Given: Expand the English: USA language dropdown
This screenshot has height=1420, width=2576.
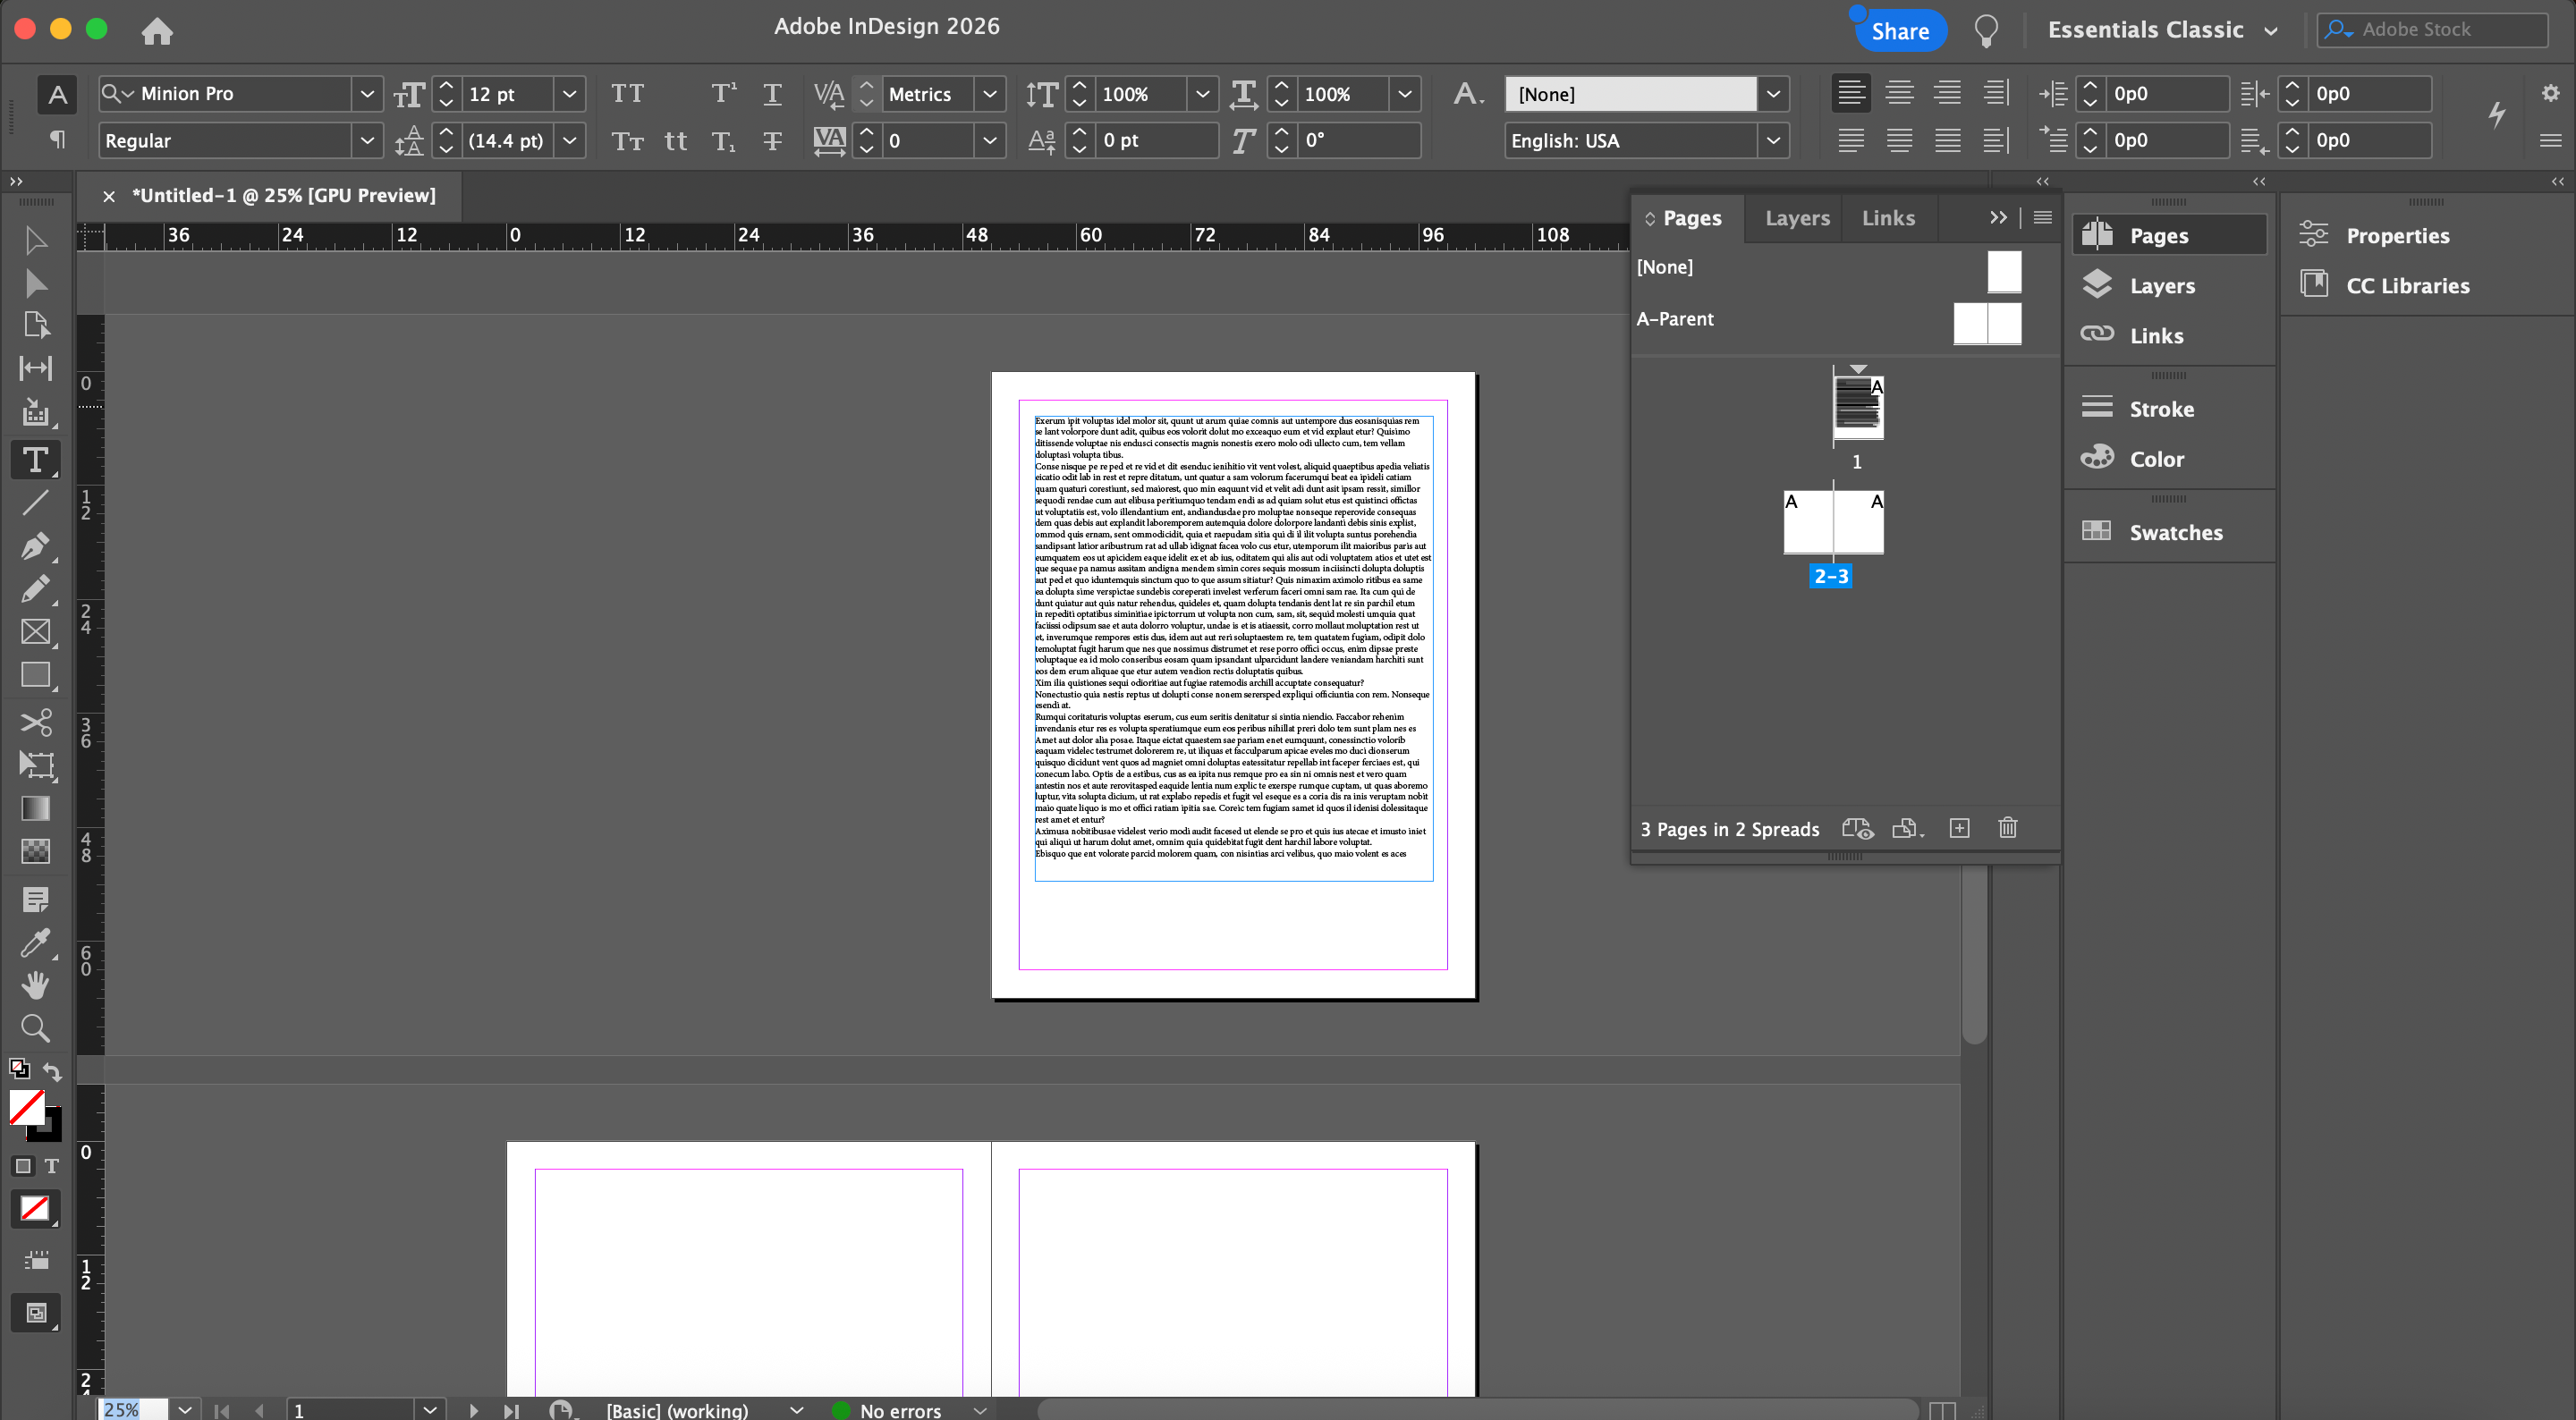Looking at the screenshot, I should click(1772, 141).
